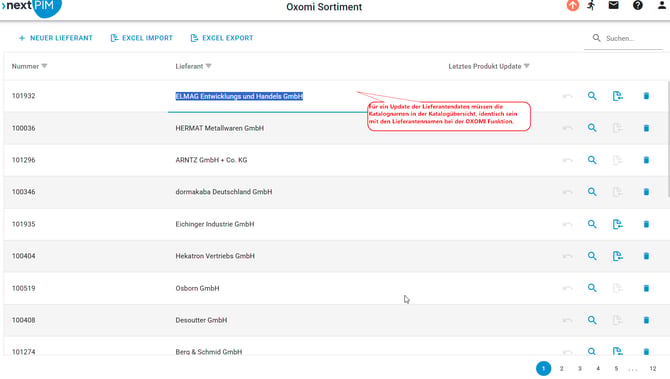Image resolution: width=670 pixels, height=379 pixels.
Task: Select supplier ARNTZ GmbH + Co. KG
Action: point(211,160)
